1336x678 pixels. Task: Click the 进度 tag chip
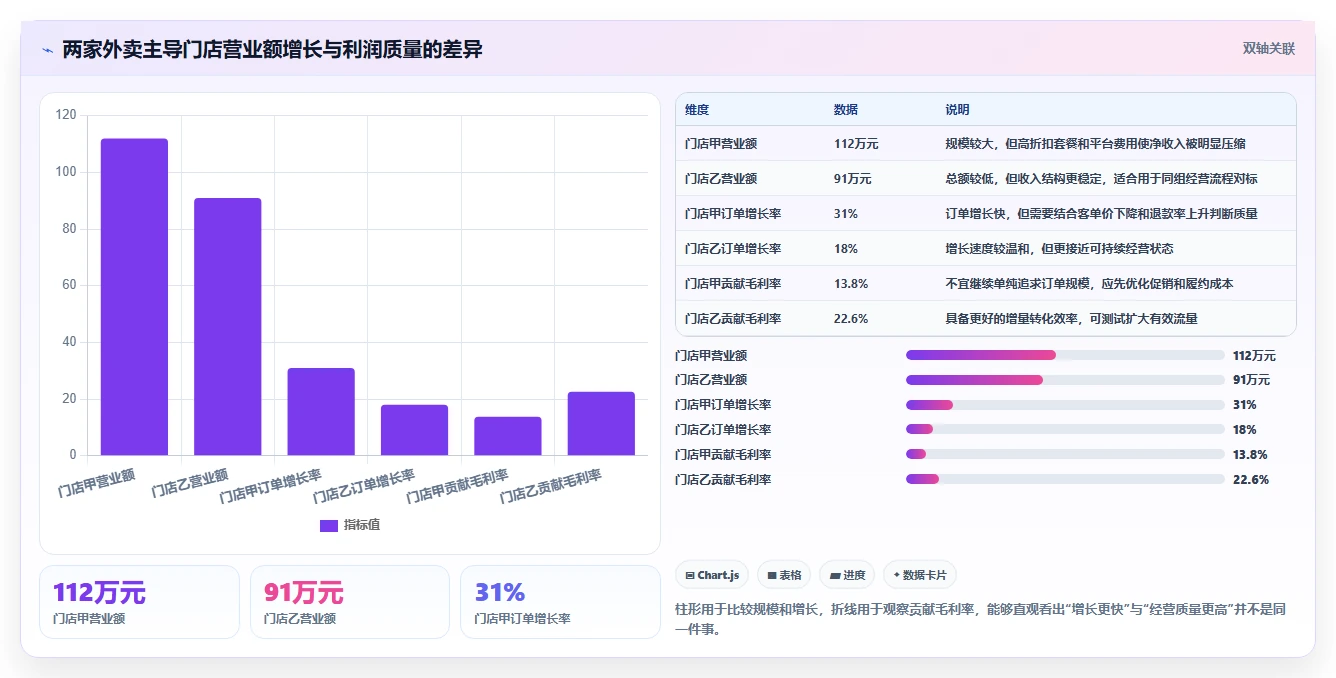coord(847,575)
